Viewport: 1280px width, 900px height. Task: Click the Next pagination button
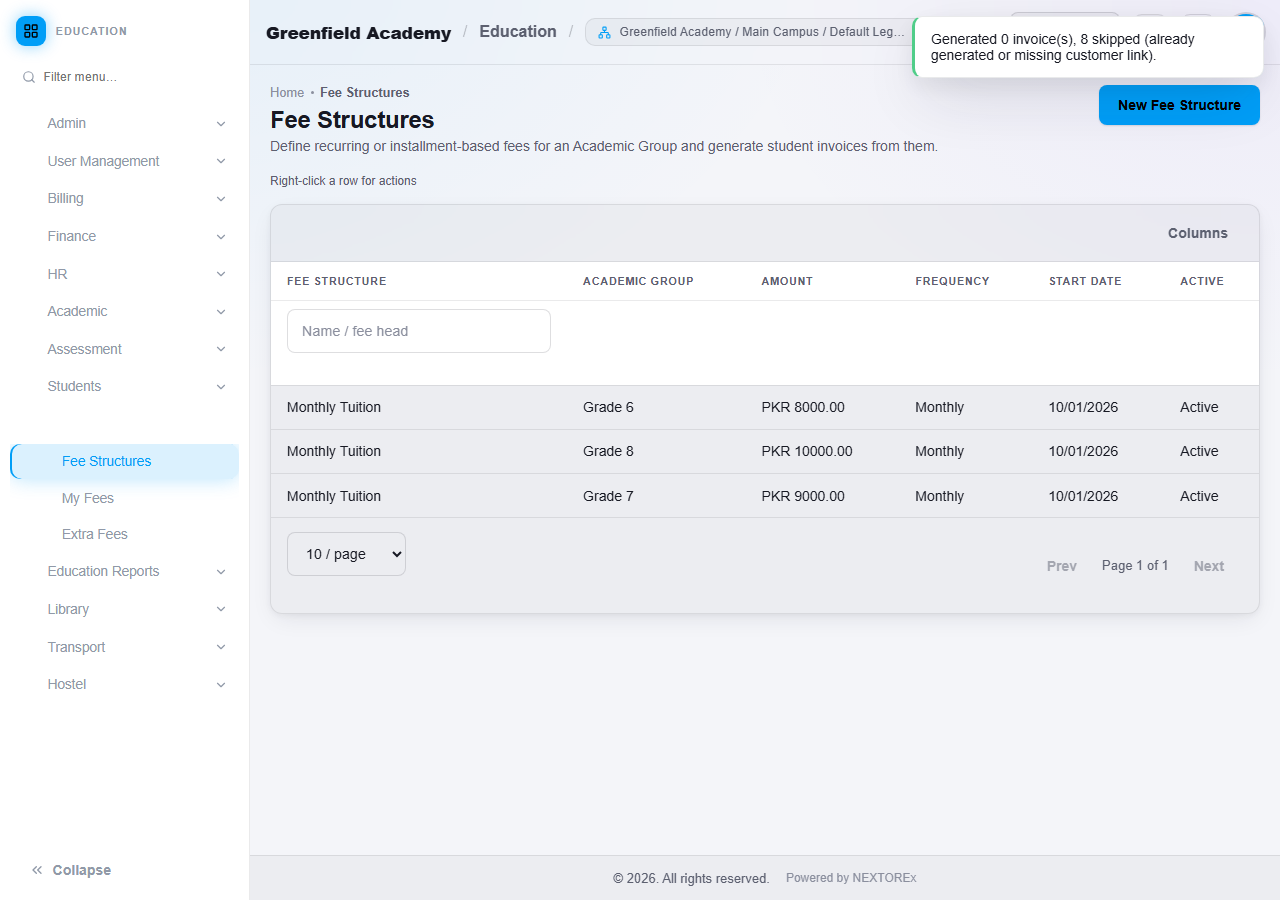[x=1209, y=566]
